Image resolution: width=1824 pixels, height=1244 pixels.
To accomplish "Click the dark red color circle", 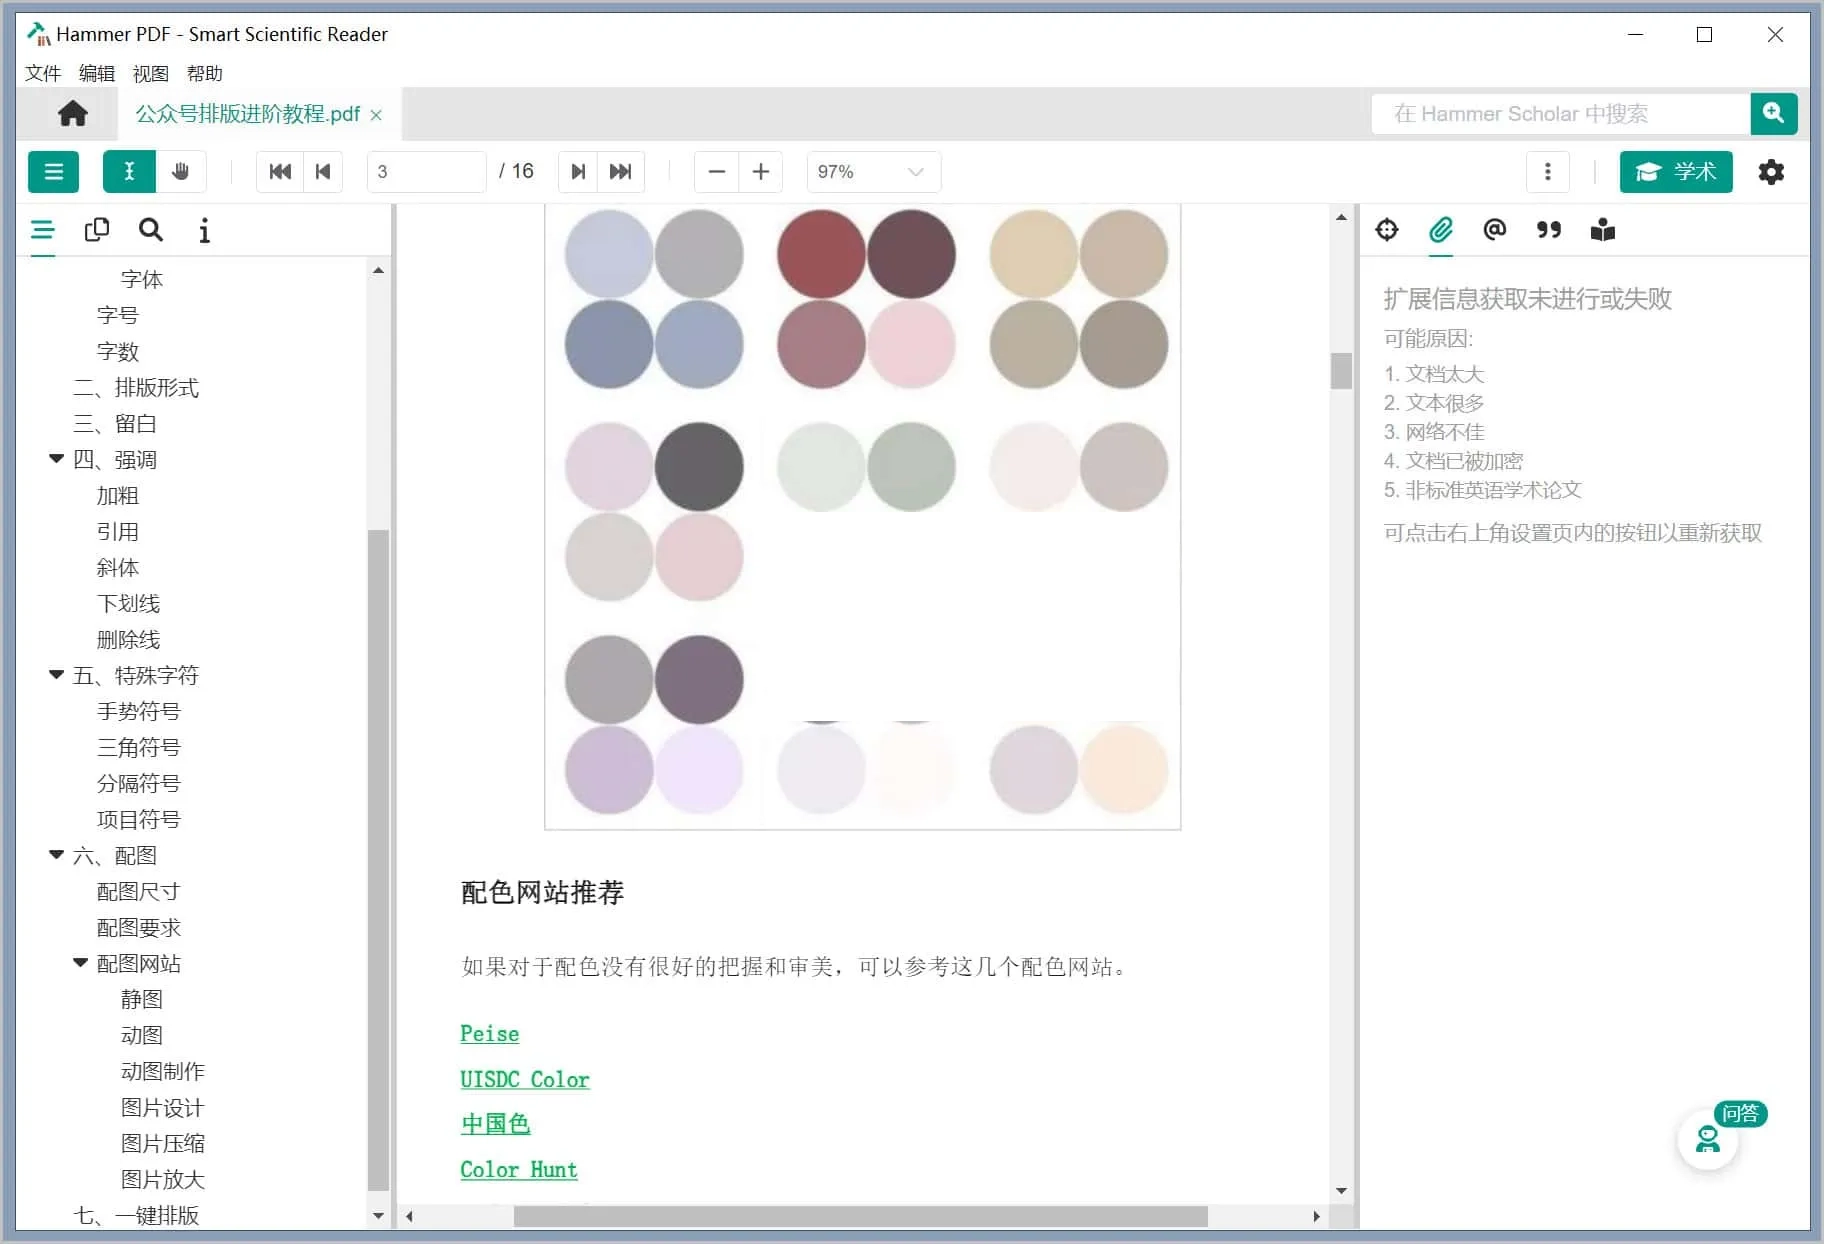I will pos(821,254).
